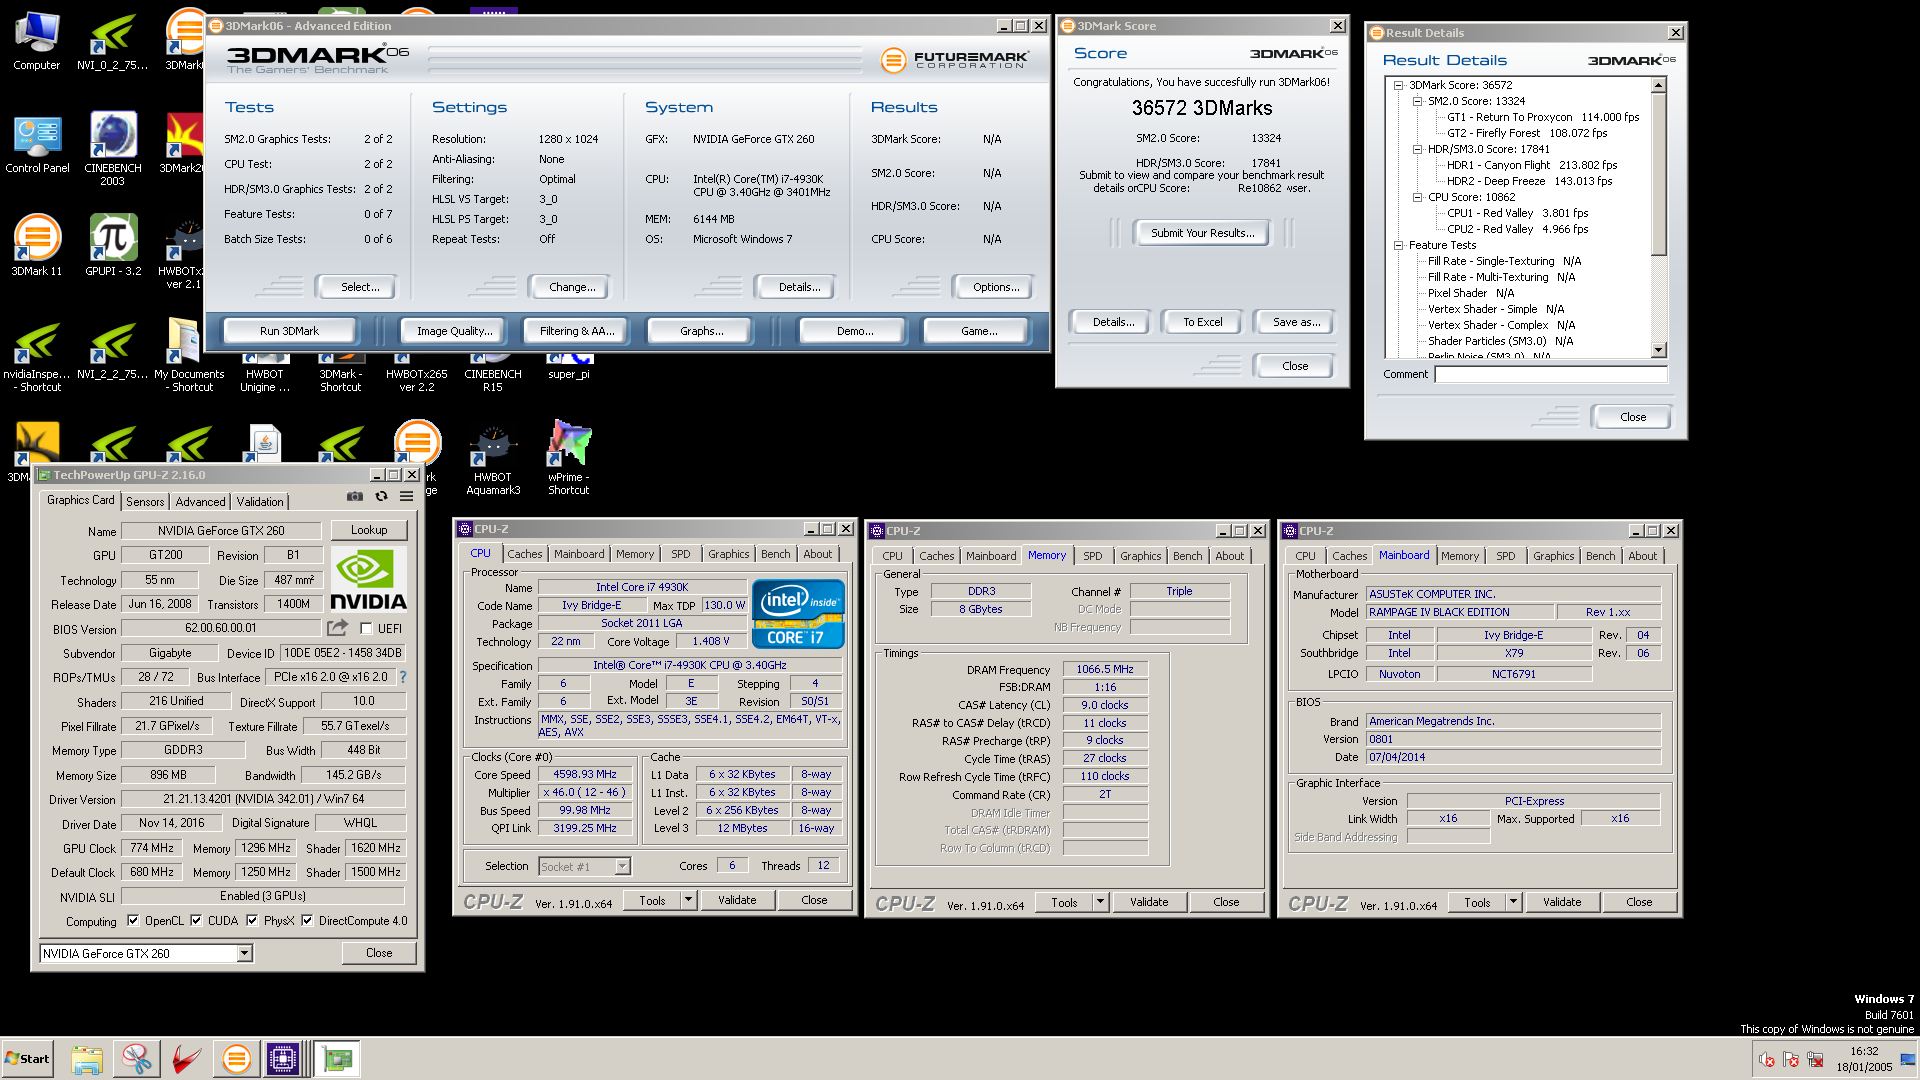Open nvidiaInspector shortcut icon

click(x=37, y=356)
